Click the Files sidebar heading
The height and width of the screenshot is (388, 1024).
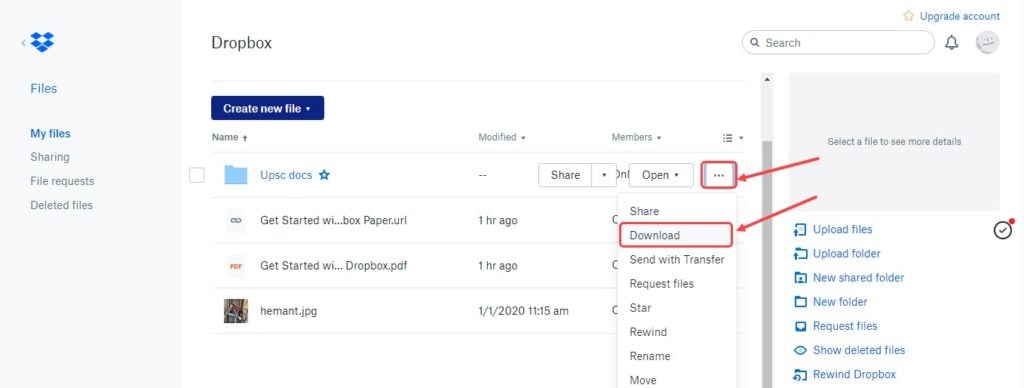(44, 88)
